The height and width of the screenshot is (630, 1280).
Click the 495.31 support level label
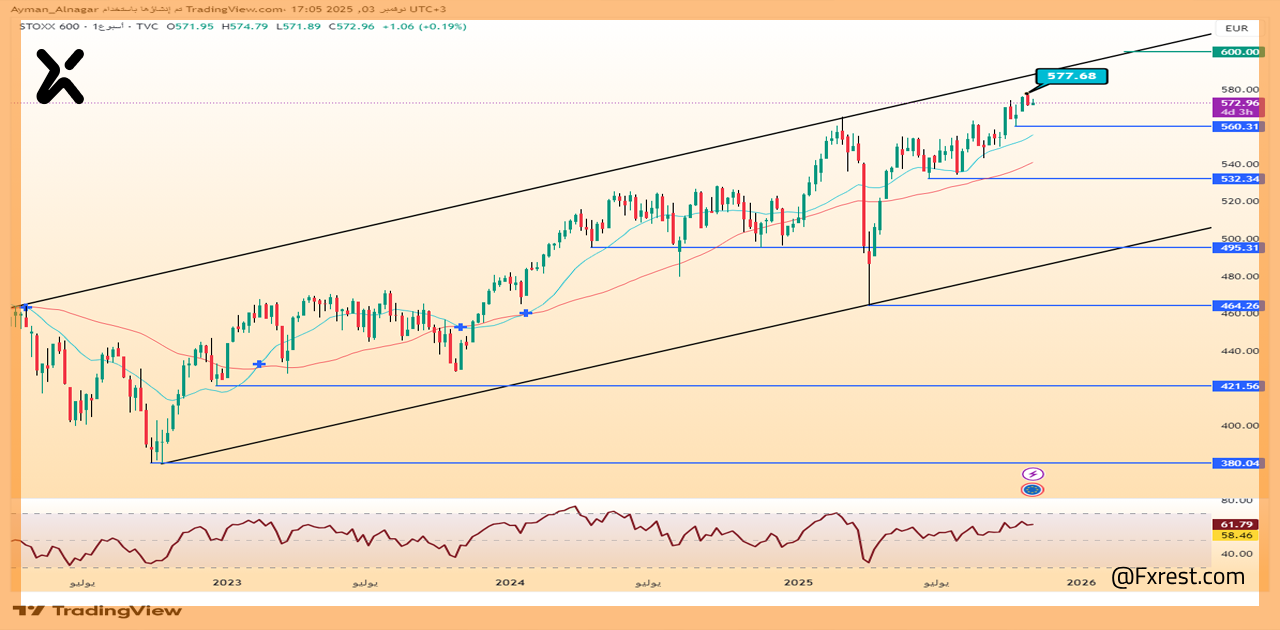1236,248
